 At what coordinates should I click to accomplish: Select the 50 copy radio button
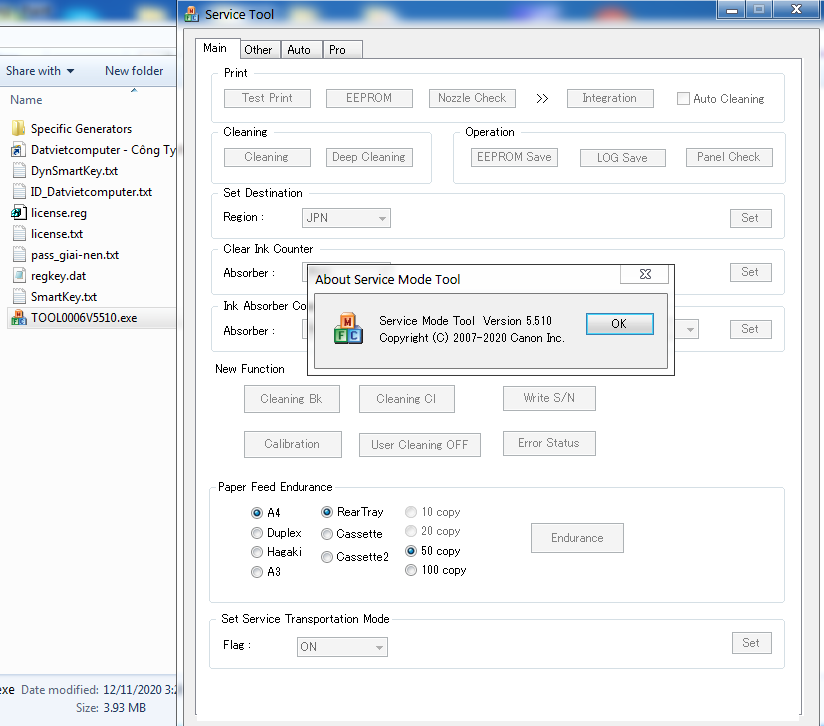tap(411, 551)
